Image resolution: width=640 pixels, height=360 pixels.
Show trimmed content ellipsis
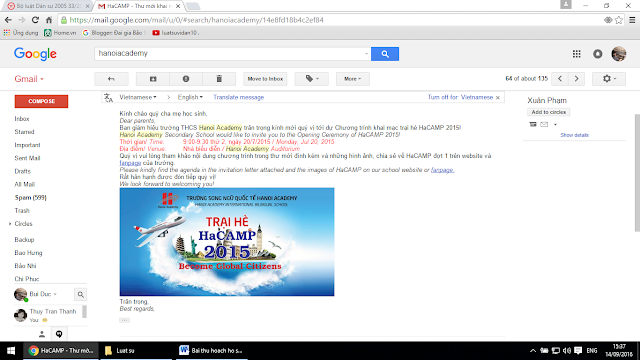click(124, 320)
